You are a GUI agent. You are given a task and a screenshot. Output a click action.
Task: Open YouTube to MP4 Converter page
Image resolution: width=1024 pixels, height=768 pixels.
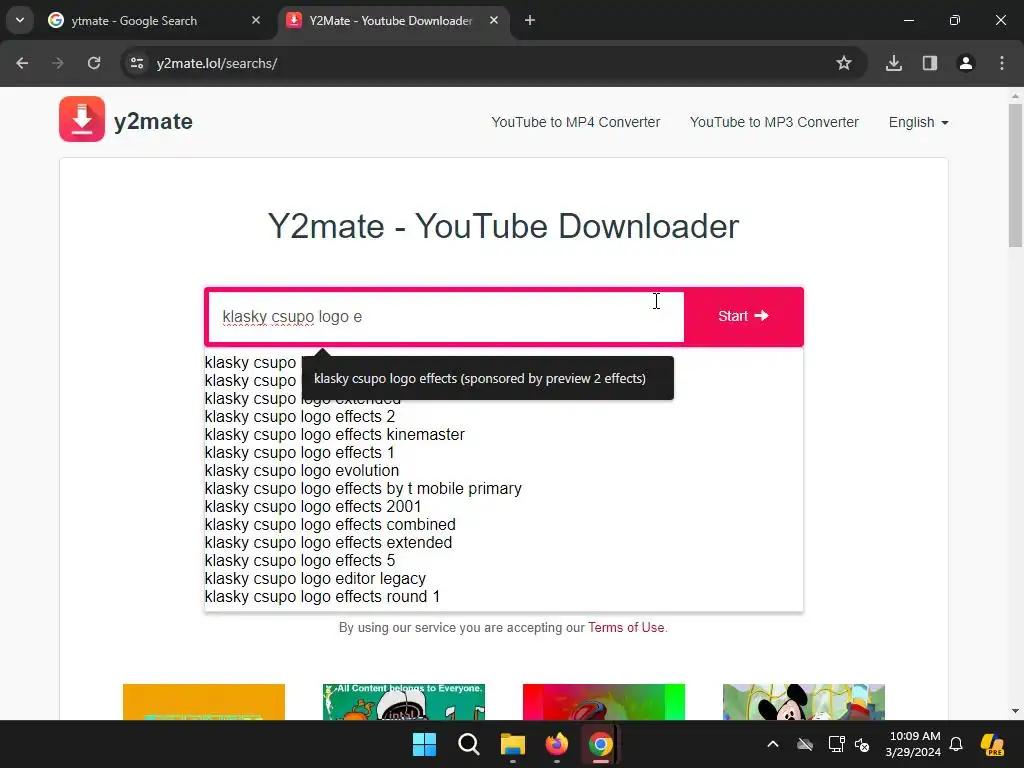click(x=575, y=122)
